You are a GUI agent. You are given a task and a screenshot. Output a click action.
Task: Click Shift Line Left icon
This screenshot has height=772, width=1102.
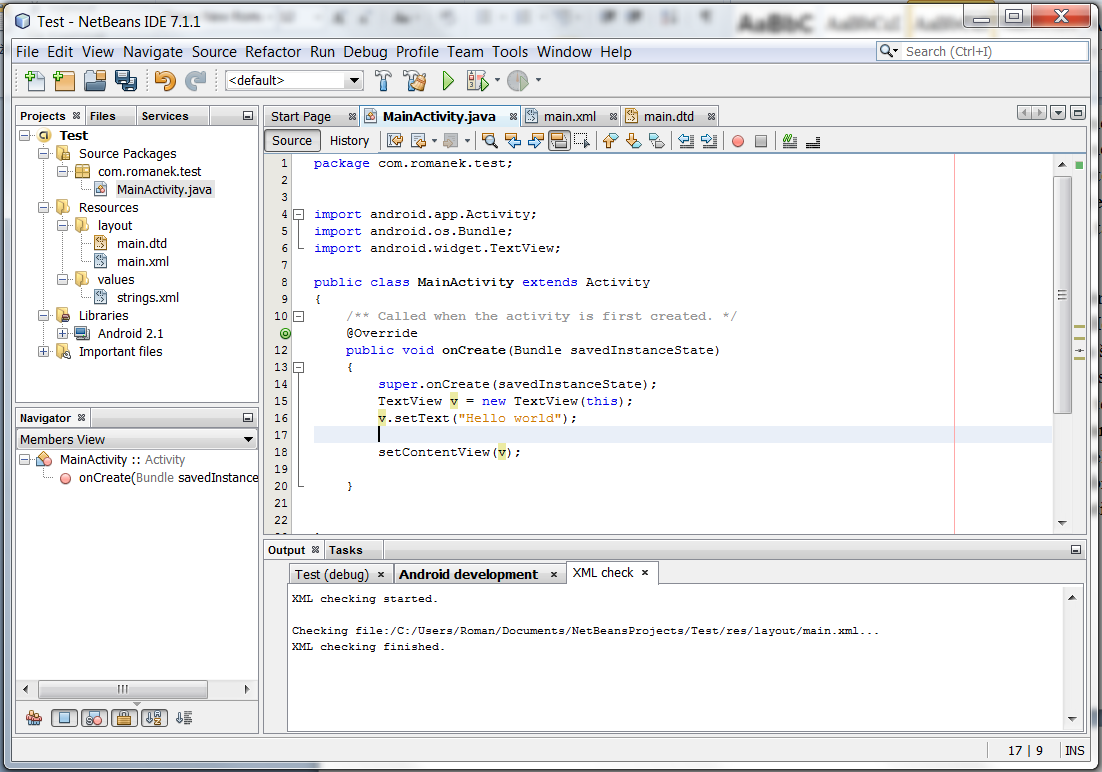(686, 141)
